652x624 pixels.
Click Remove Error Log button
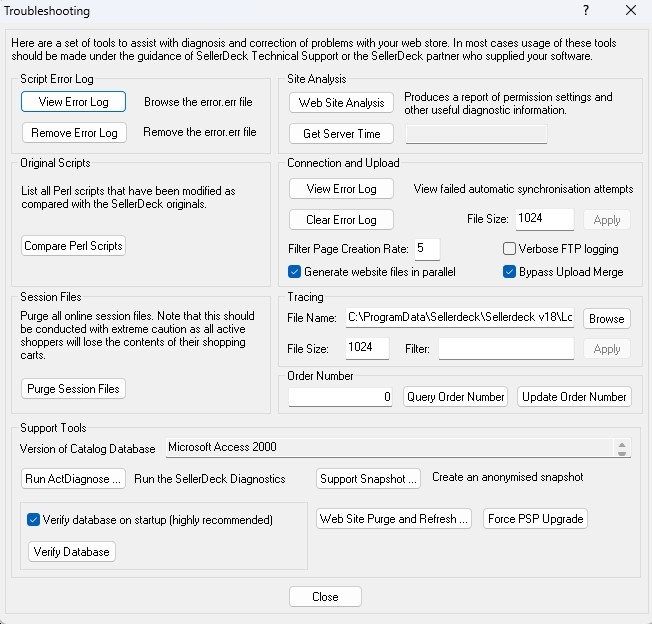[74, 132]
